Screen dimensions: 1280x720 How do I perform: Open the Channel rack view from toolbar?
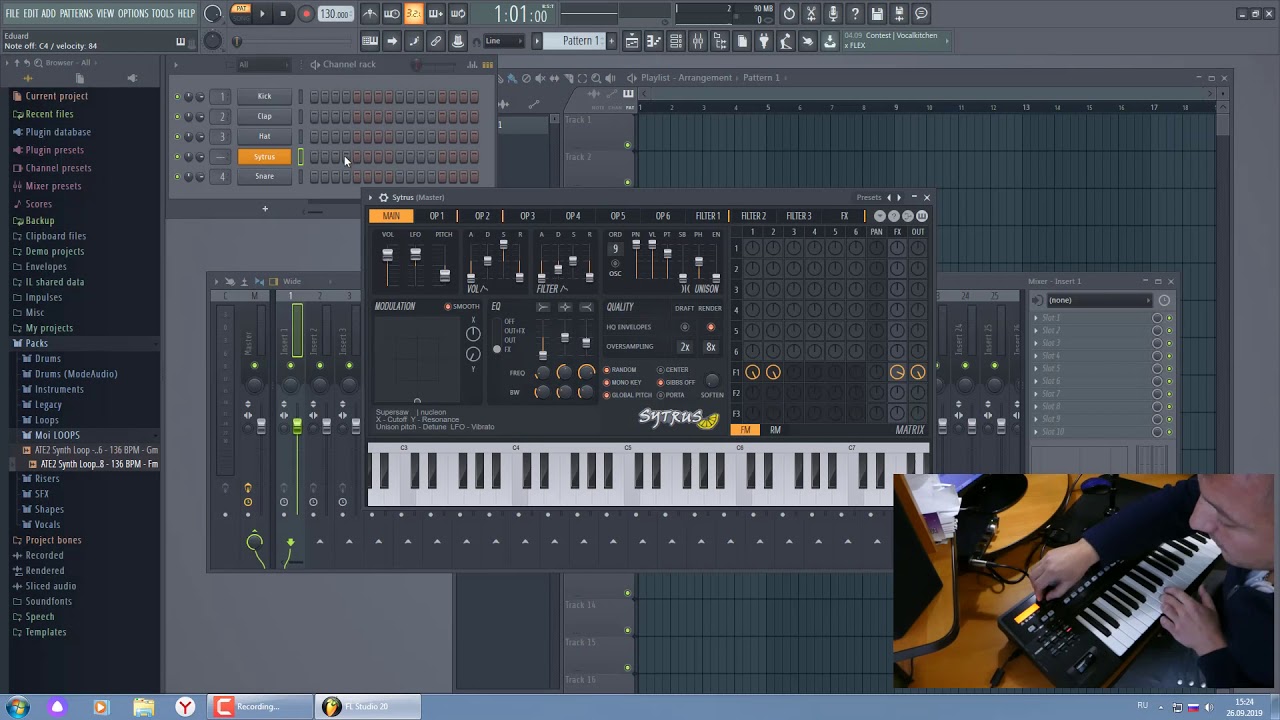[676, 41]
